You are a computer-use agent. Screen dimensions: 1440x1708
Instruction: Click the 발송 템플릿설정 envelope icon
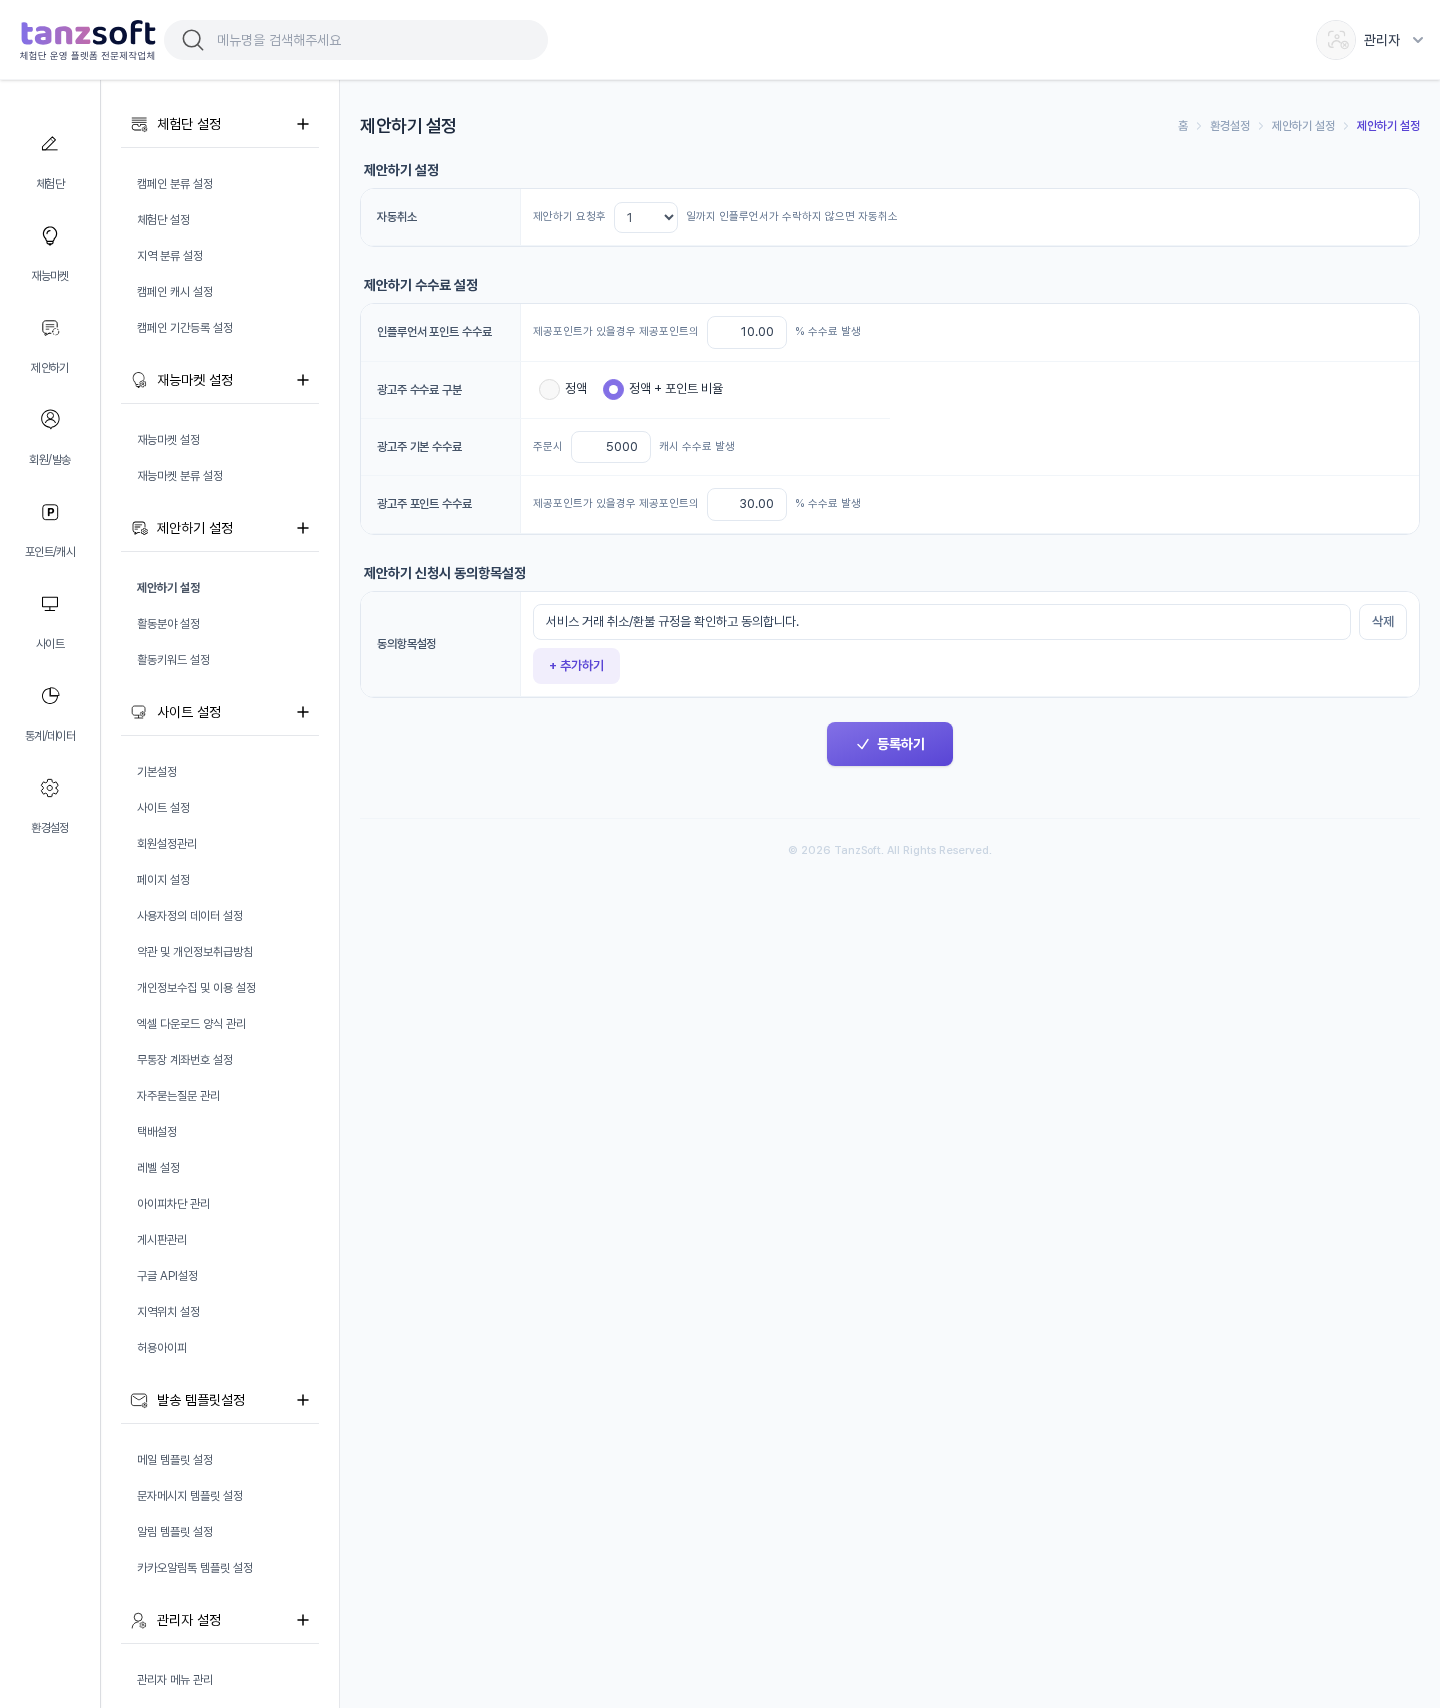coord(139,1400)
